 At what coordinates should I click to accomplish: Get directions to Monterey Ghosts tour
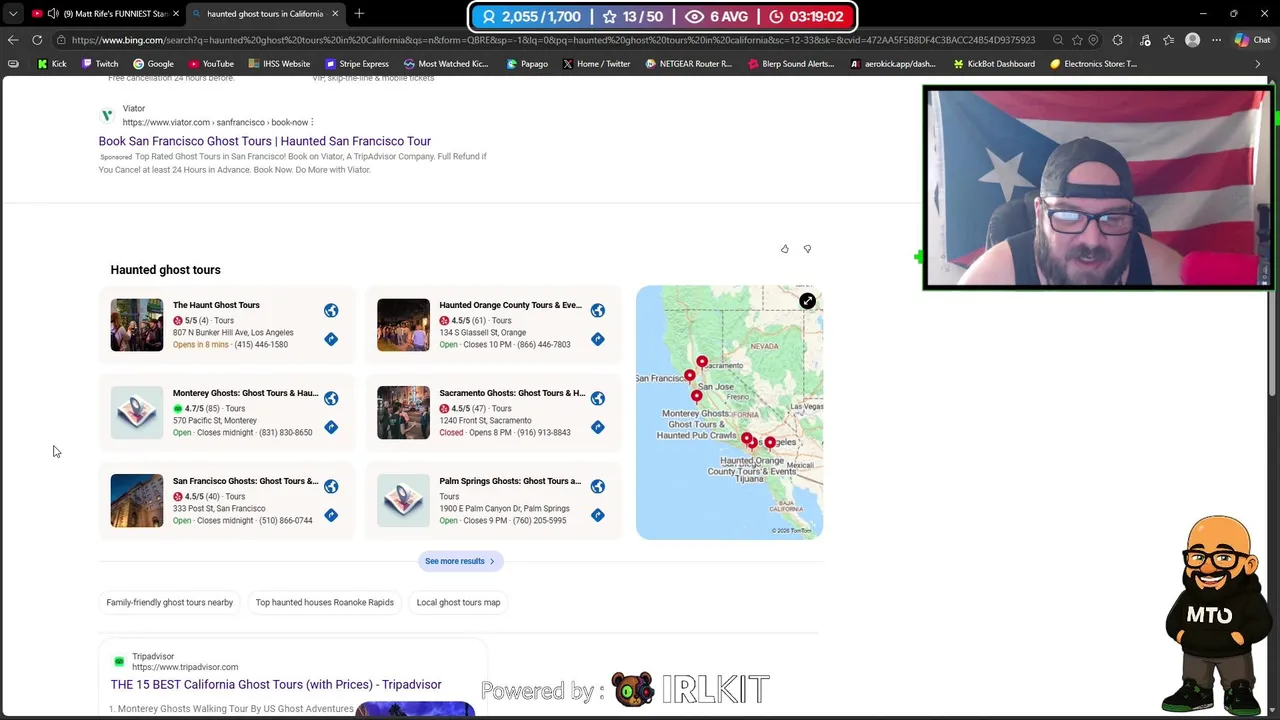[331, 427]
